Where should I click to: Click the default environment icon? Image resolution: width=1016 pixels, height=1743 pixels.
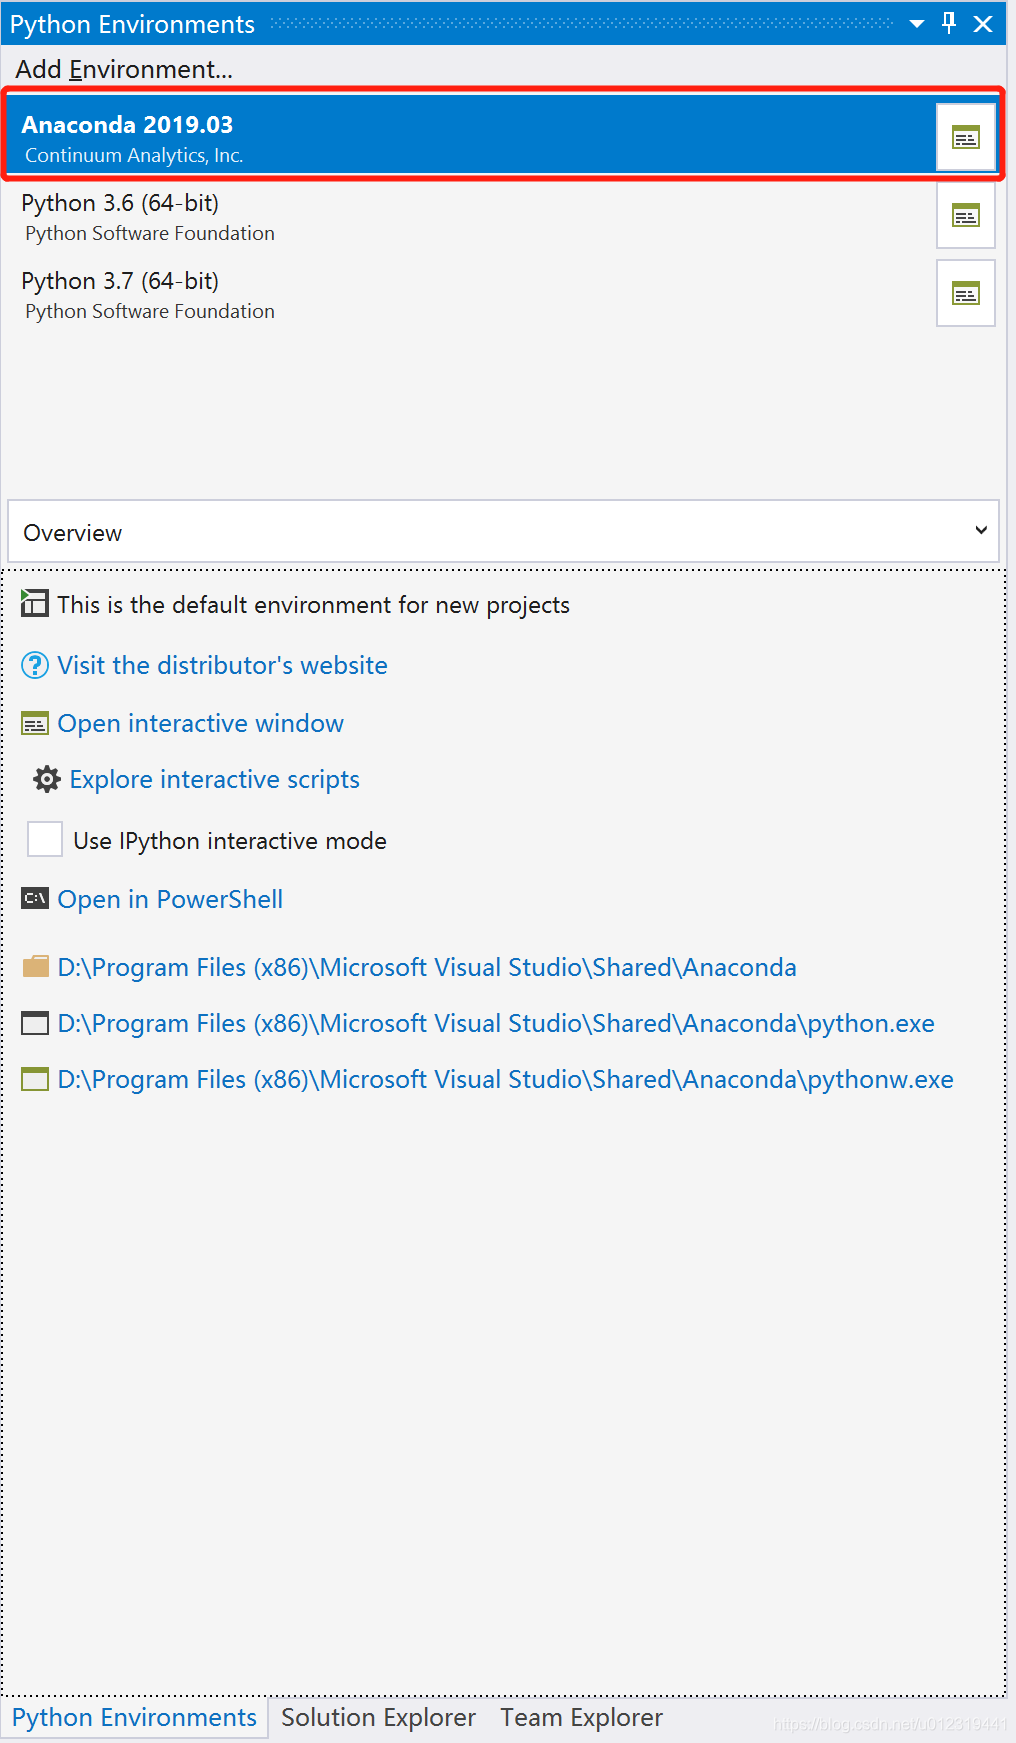pyautogui.click(x=34, y=603)
